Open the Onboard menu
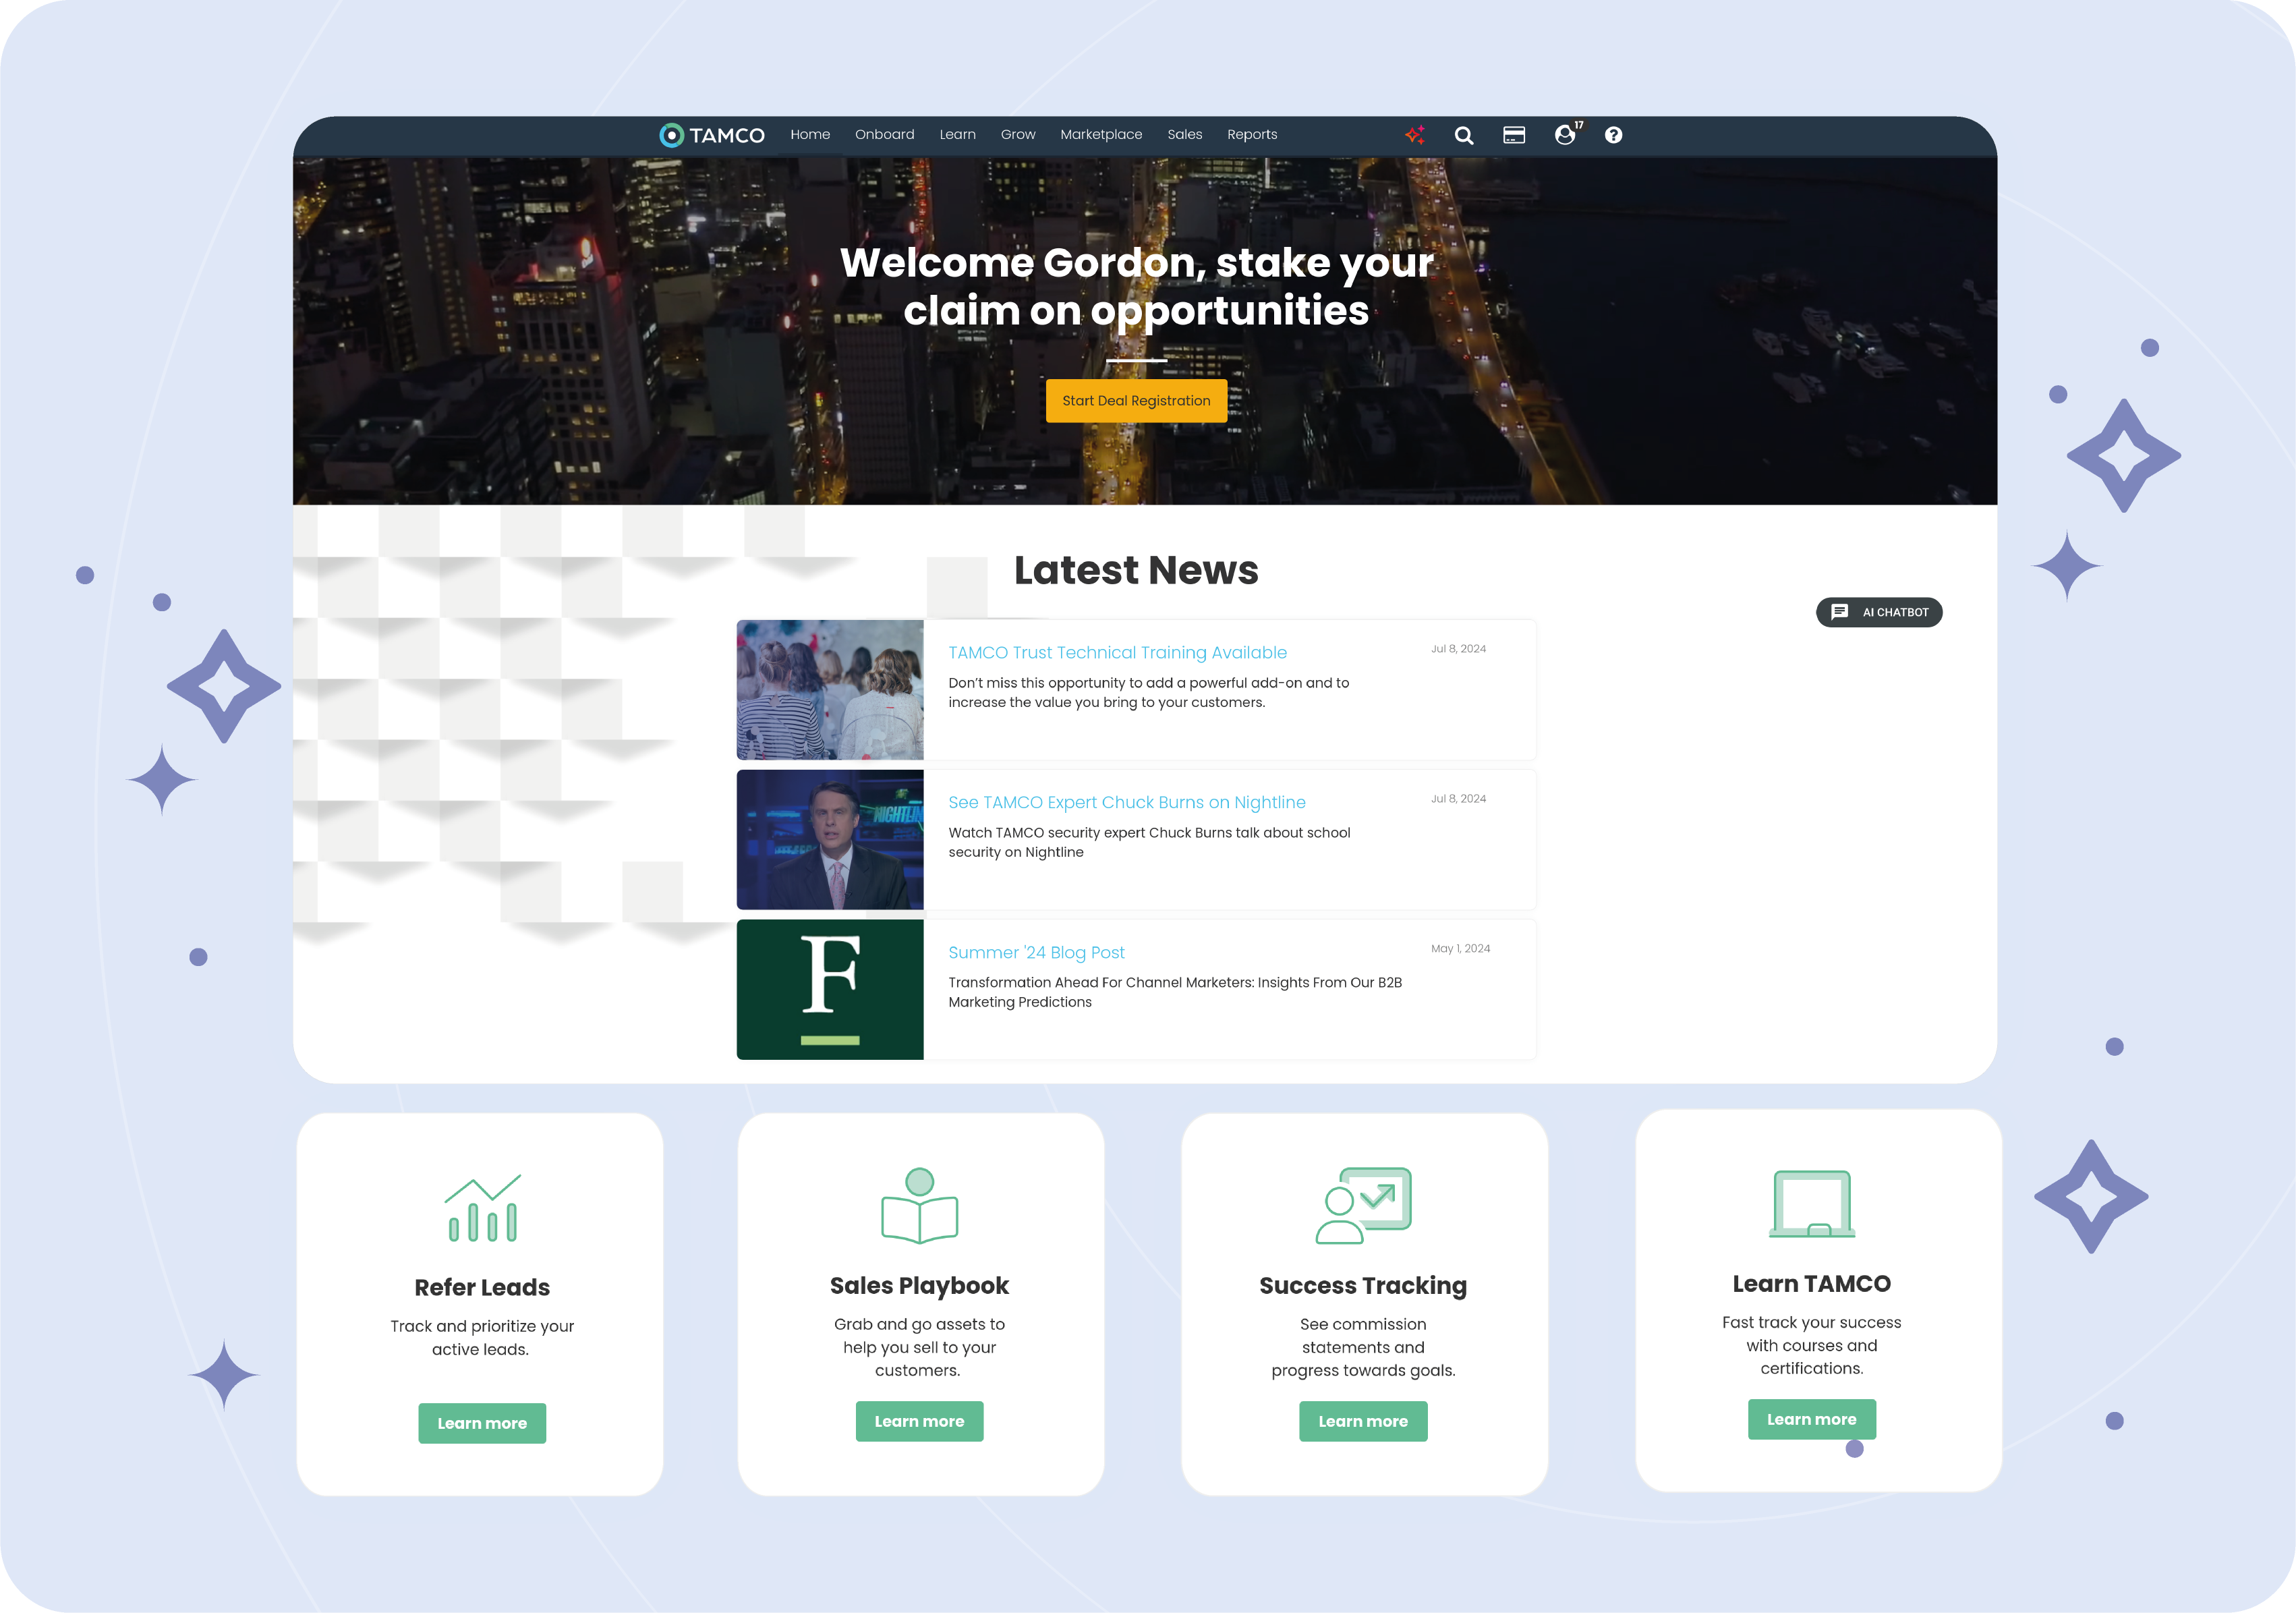 (x=884, y=134)
